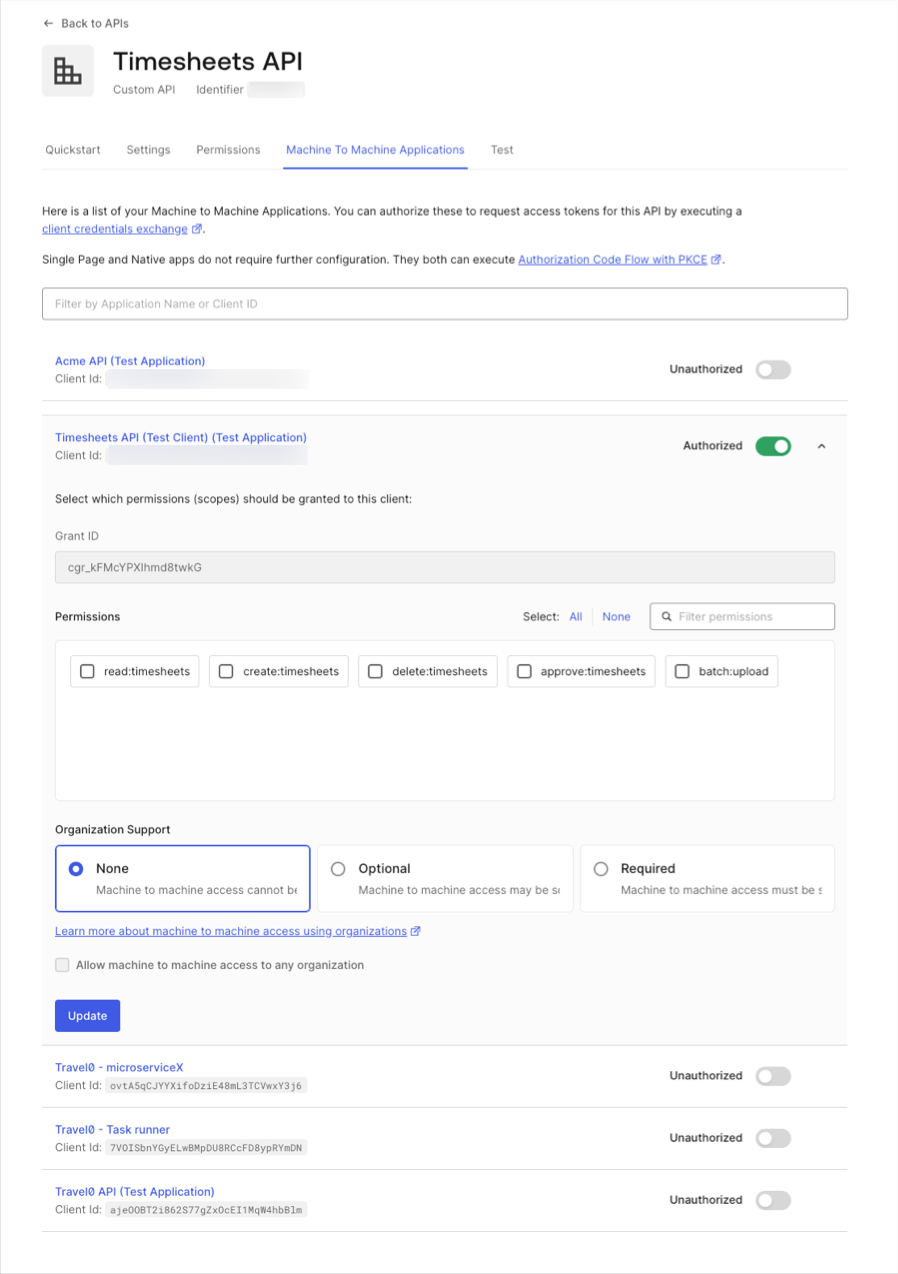Enable machine to machine access to any organization
This screenshot has width=898, height=1274.
pyautogui.click(x=62, y=965)
